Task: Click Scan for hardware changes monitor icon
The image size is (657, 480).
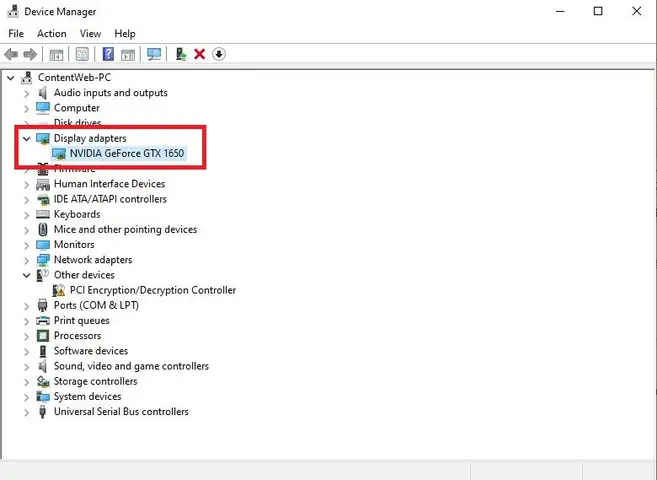Action: coord(154,54)
